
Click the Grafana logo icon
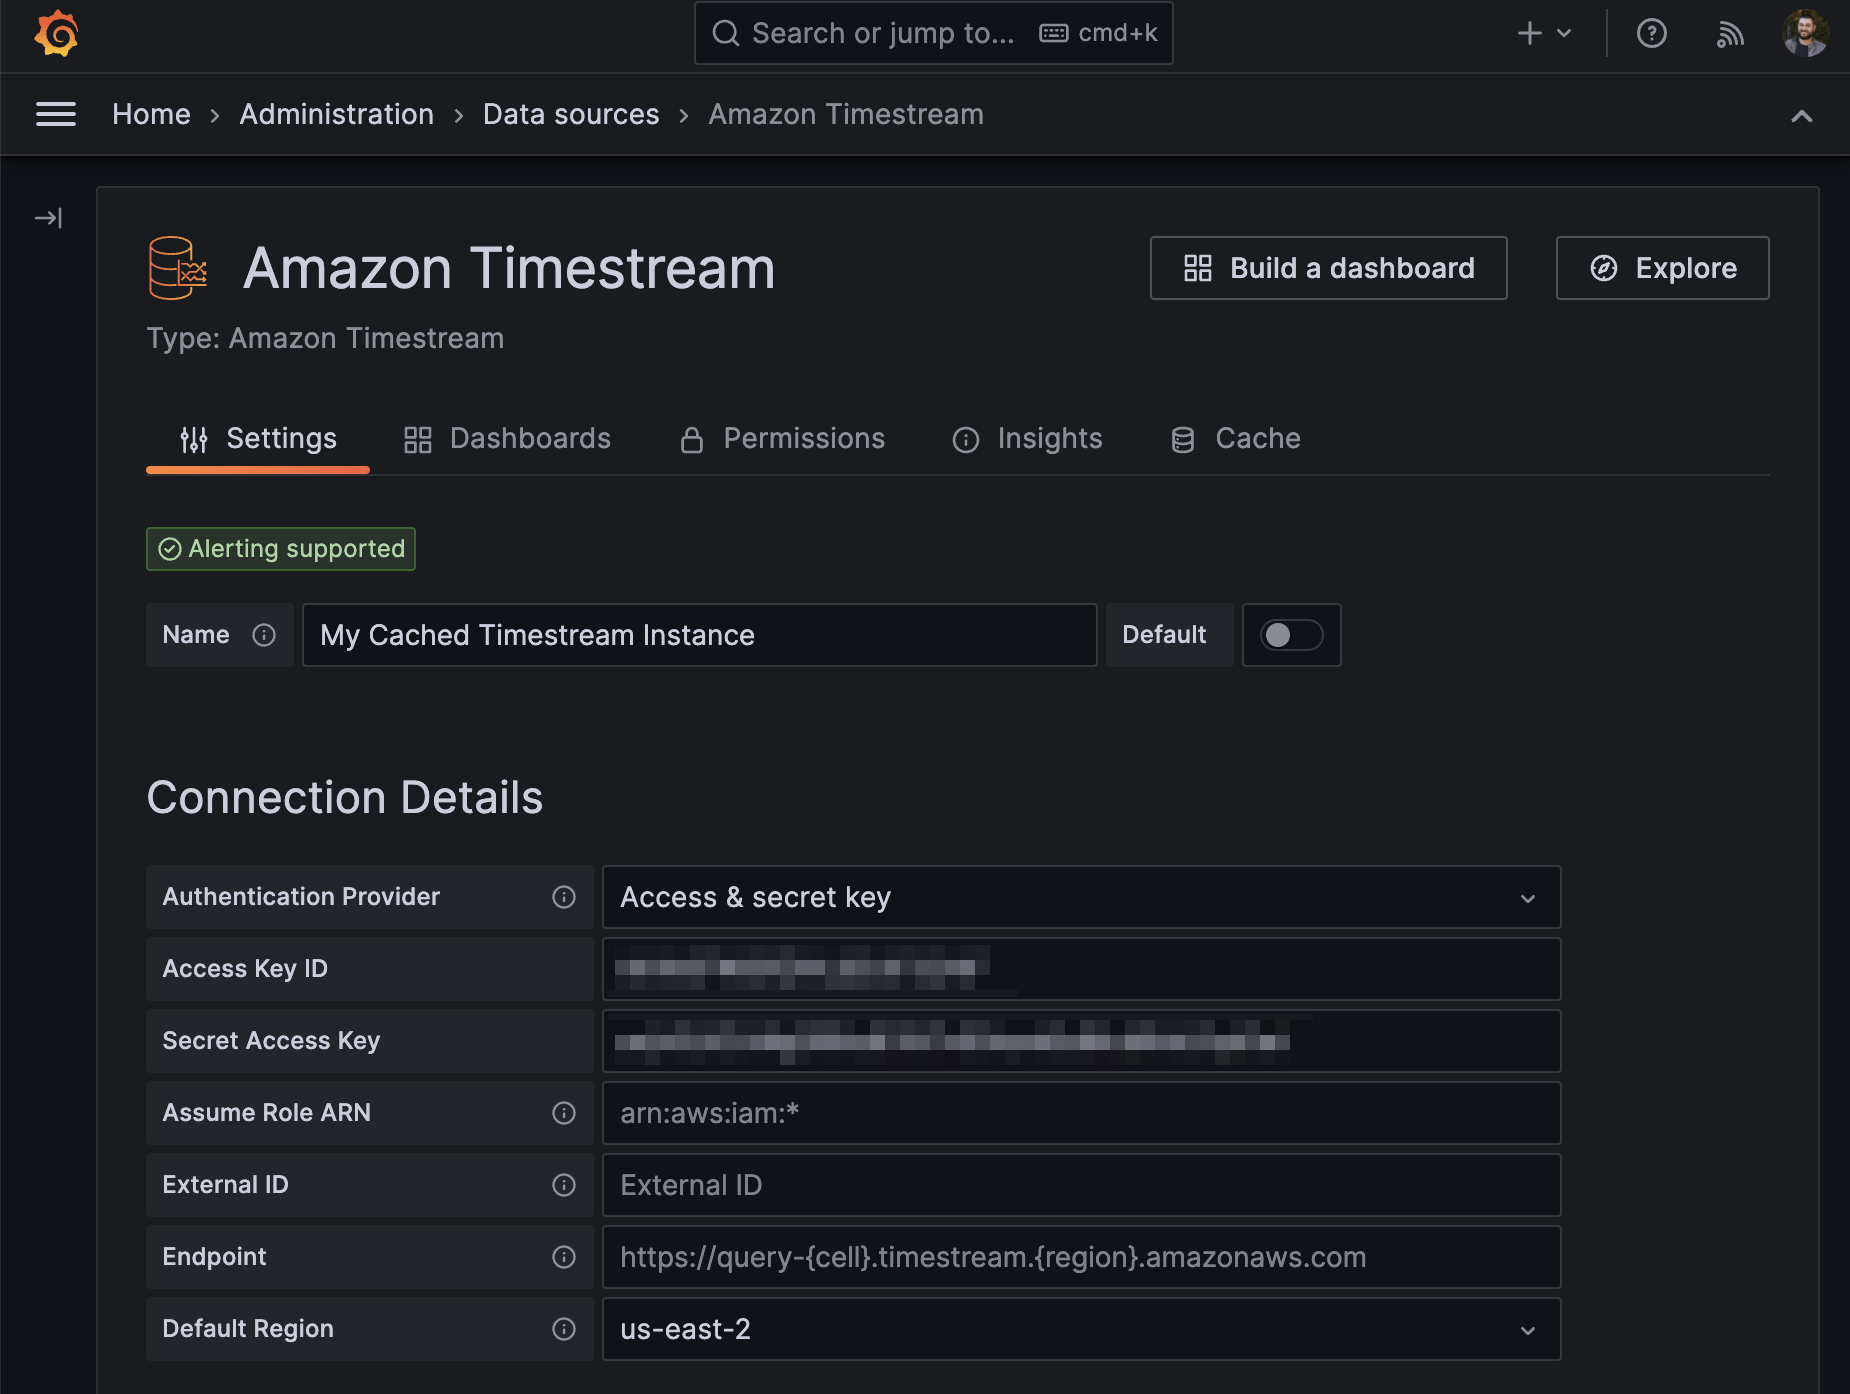(57, 33)
